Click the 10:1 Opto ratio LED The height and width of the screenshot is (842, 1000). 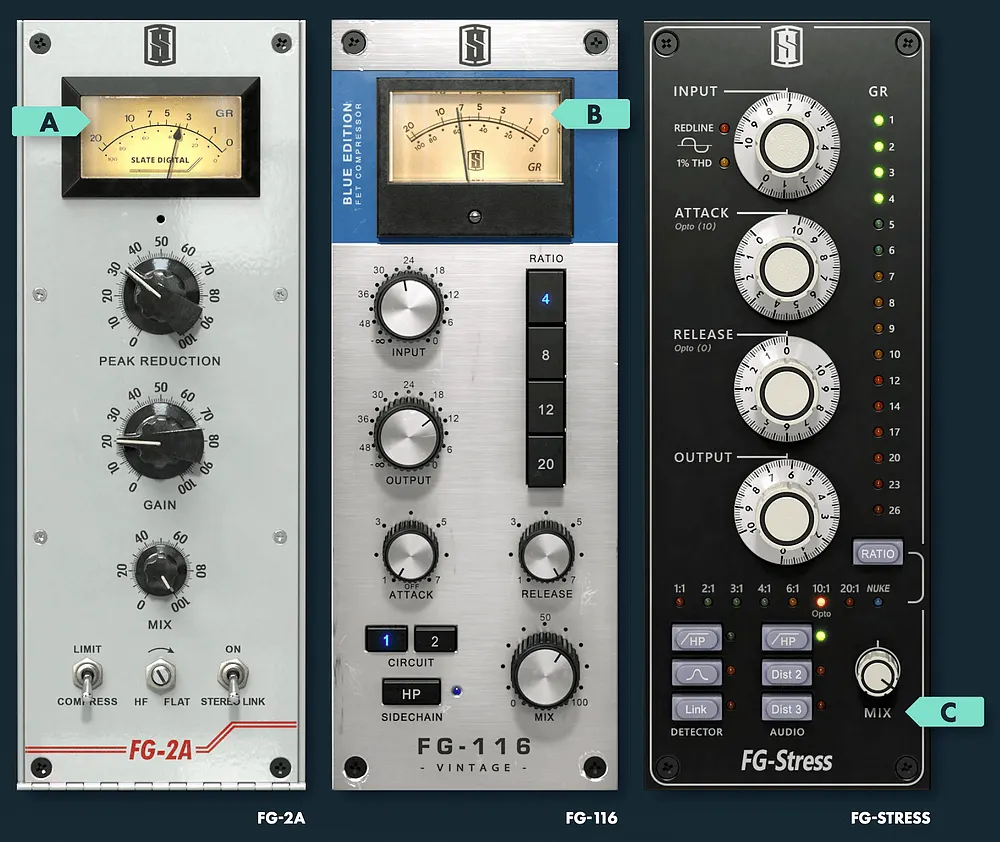[821, 602]
